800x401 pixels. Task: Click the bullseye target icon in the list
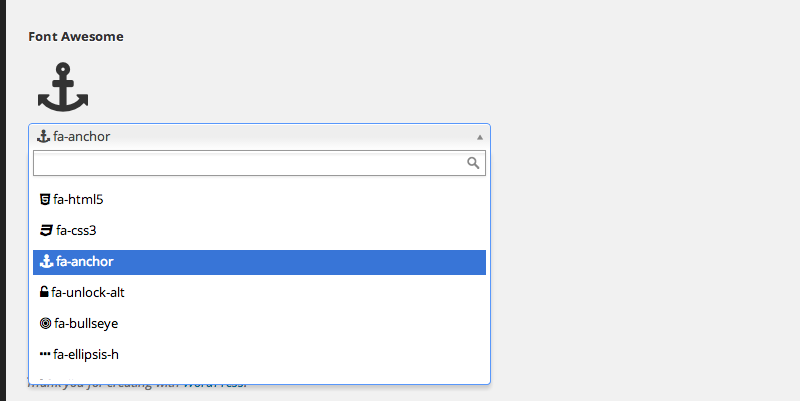click(45, 323)
